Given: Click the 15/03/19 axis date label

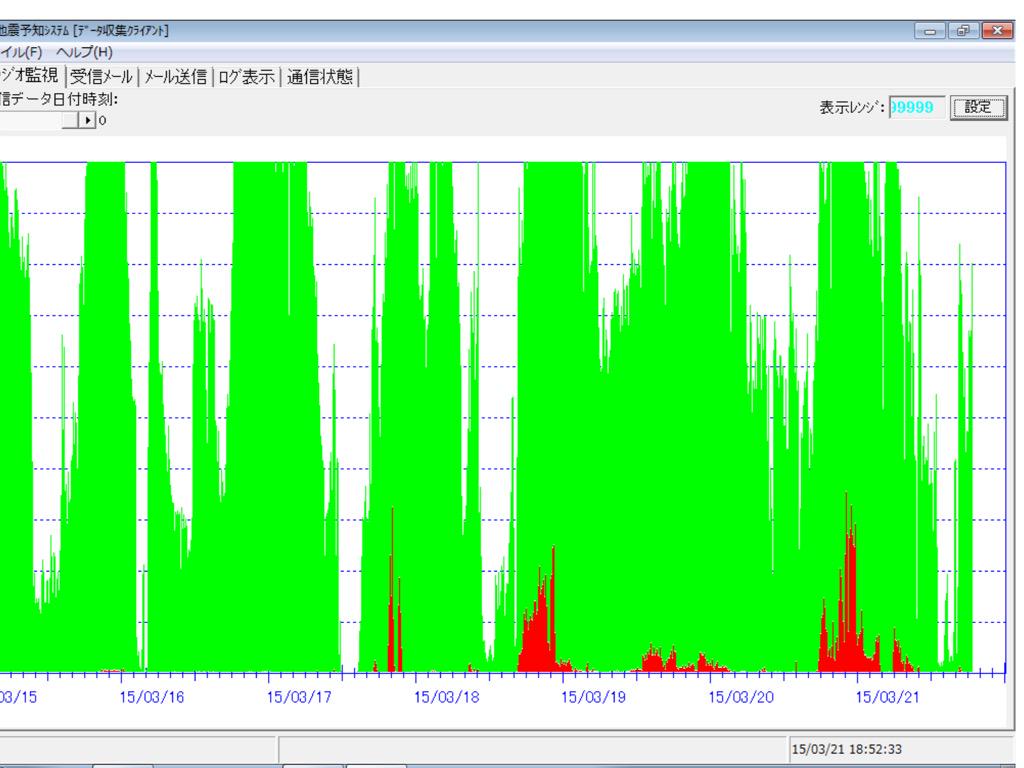Looking at the screenshot, I should coord(593,697).
